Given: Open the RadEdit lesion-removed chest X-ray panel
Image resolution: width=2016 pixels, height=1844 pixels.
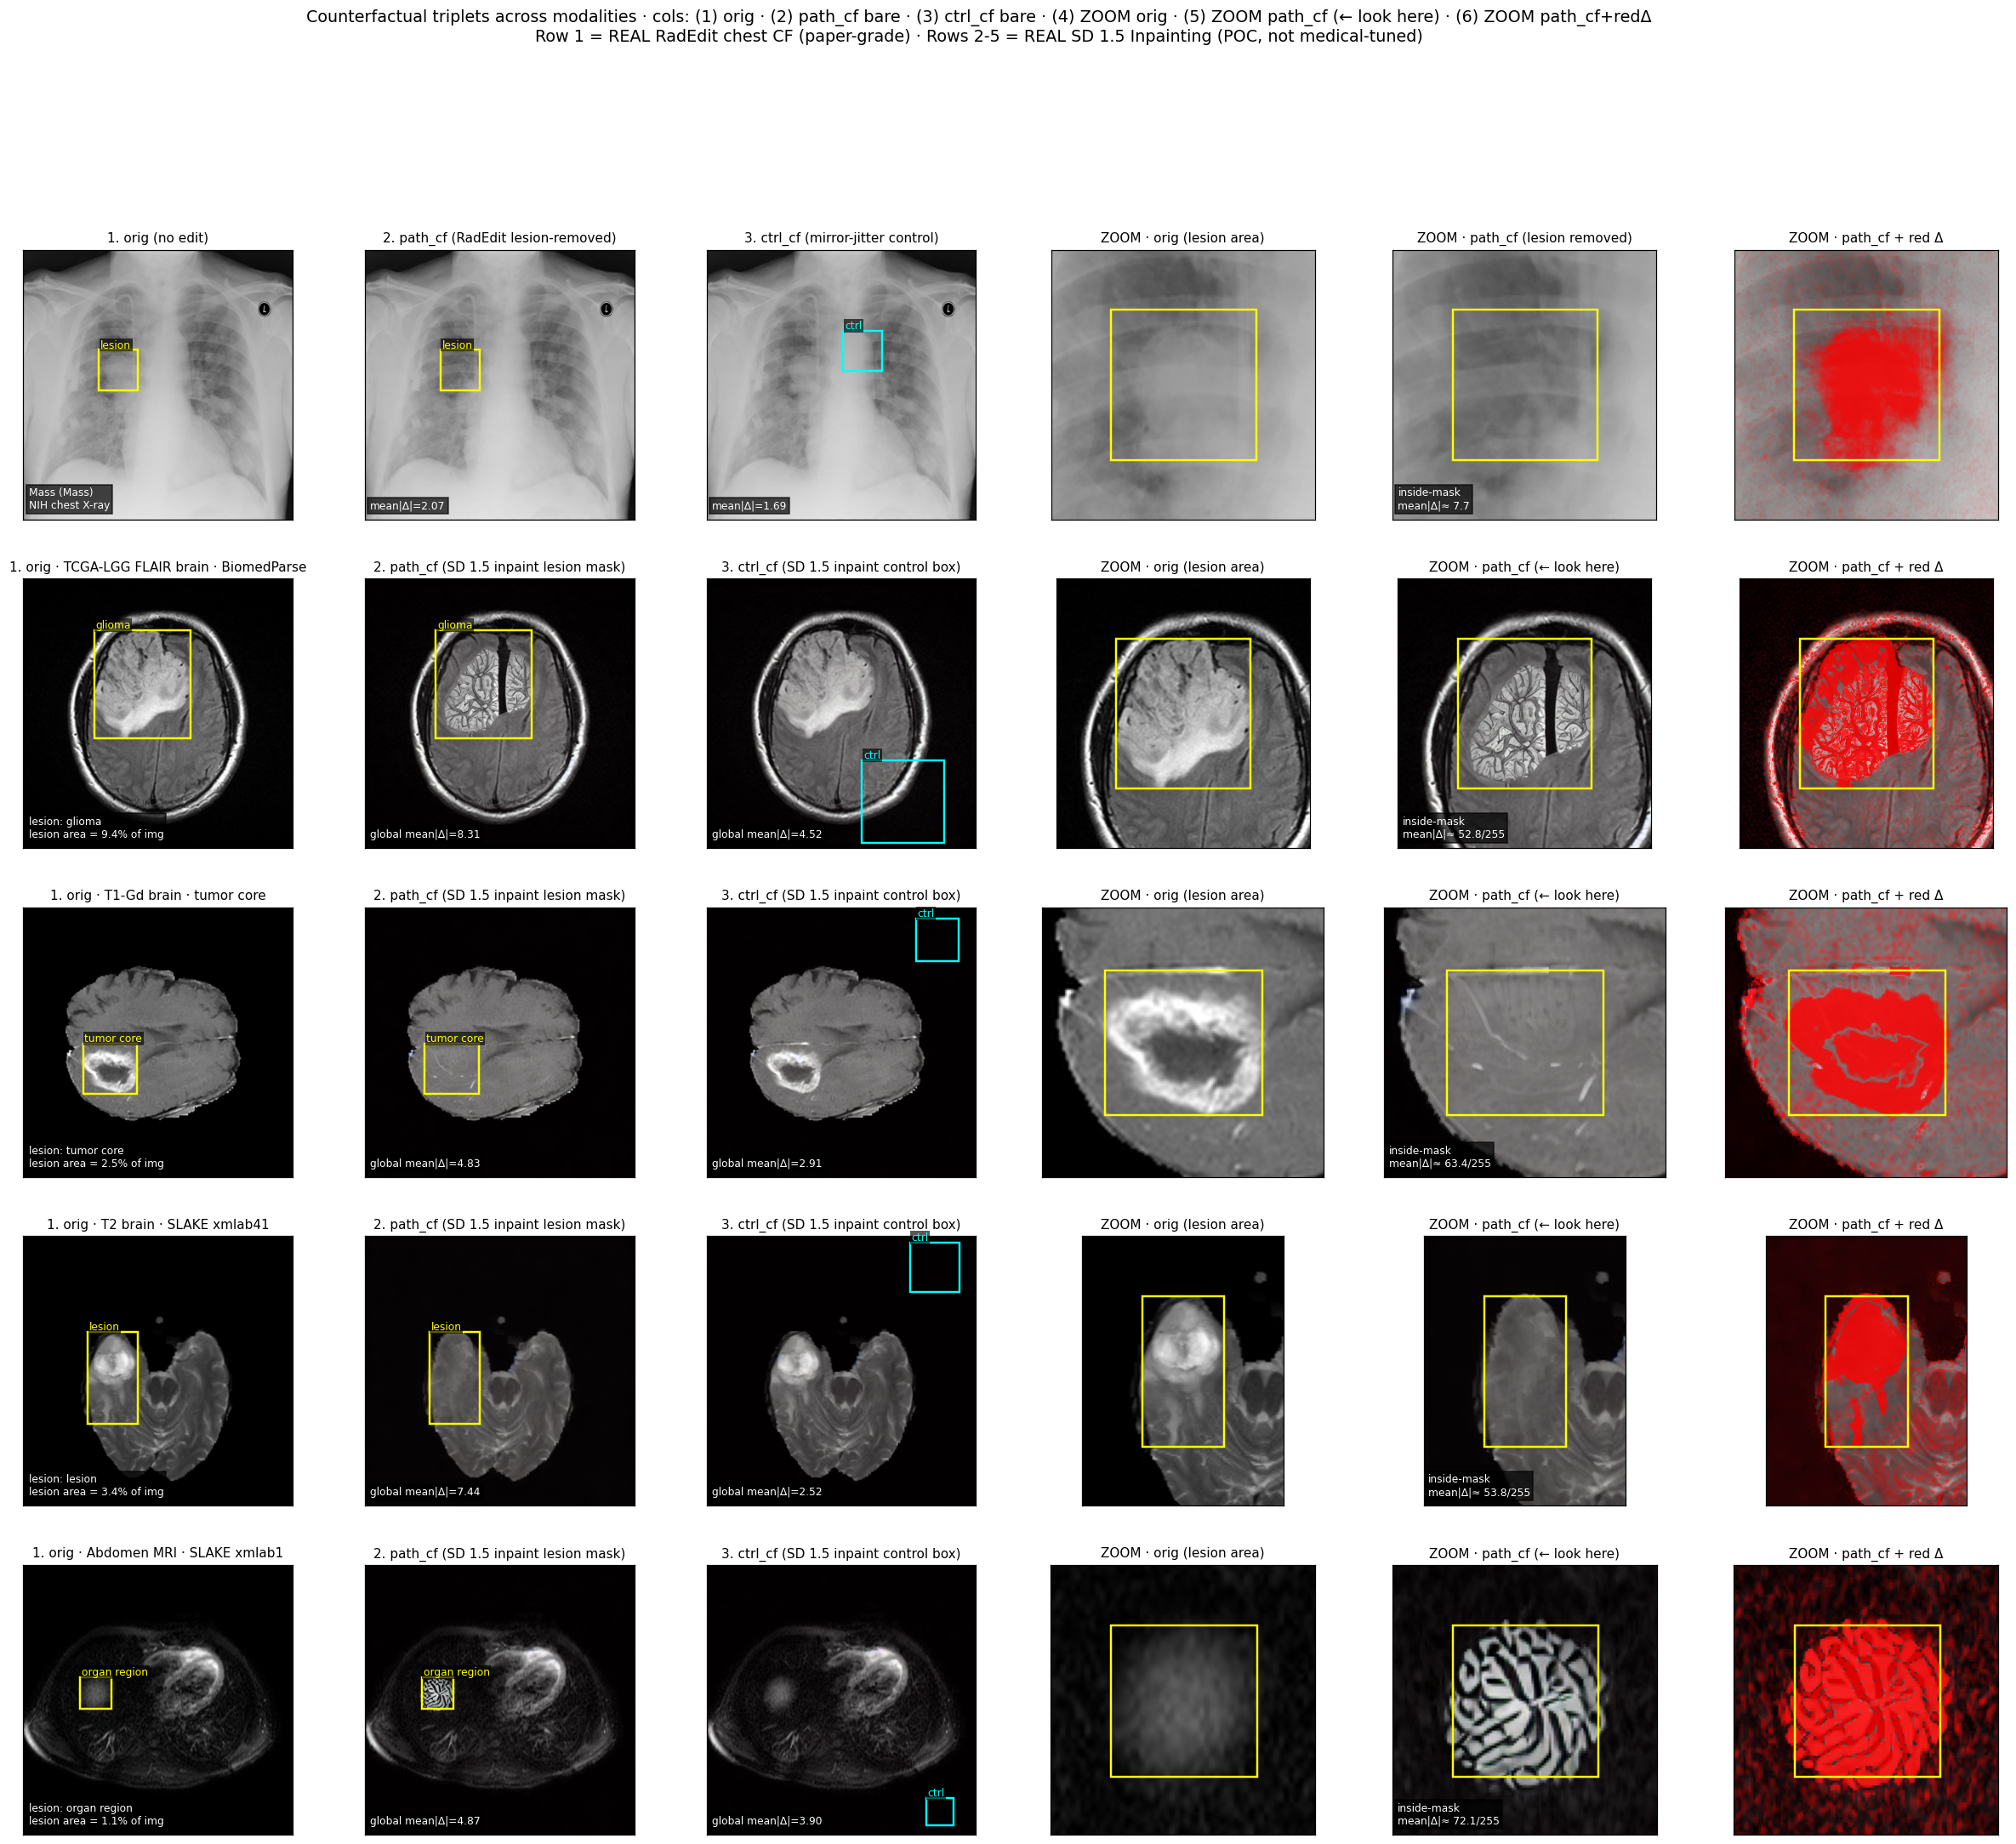Looking at the screenshot, I should [x=500, y=385].
